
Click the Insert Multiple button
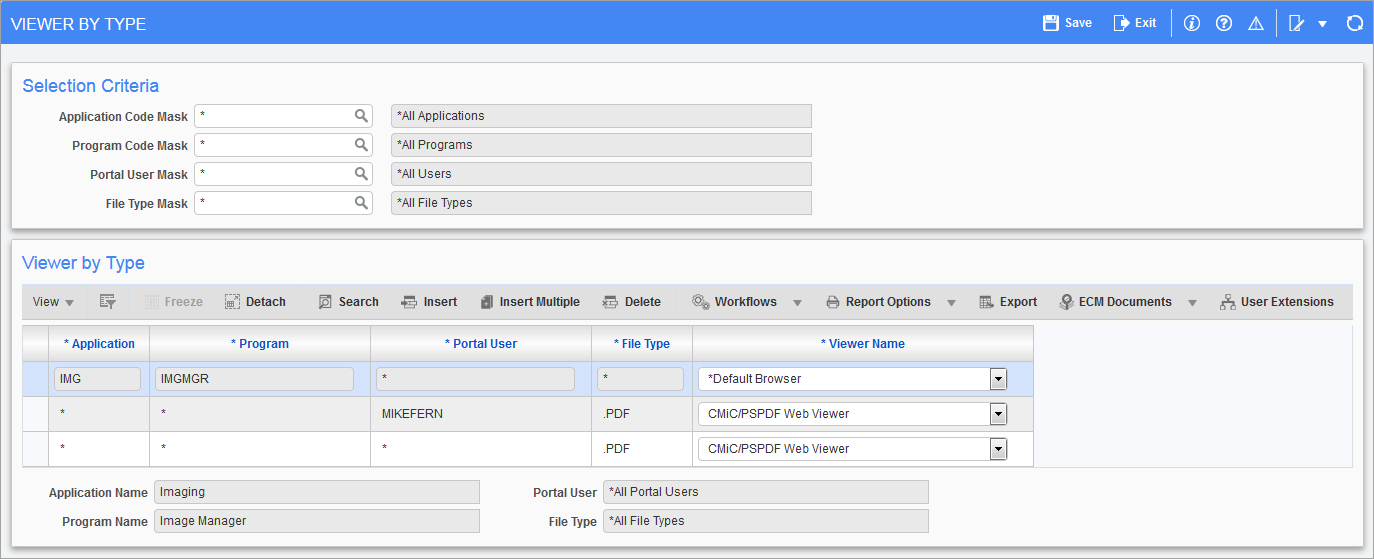coord(529,302)
